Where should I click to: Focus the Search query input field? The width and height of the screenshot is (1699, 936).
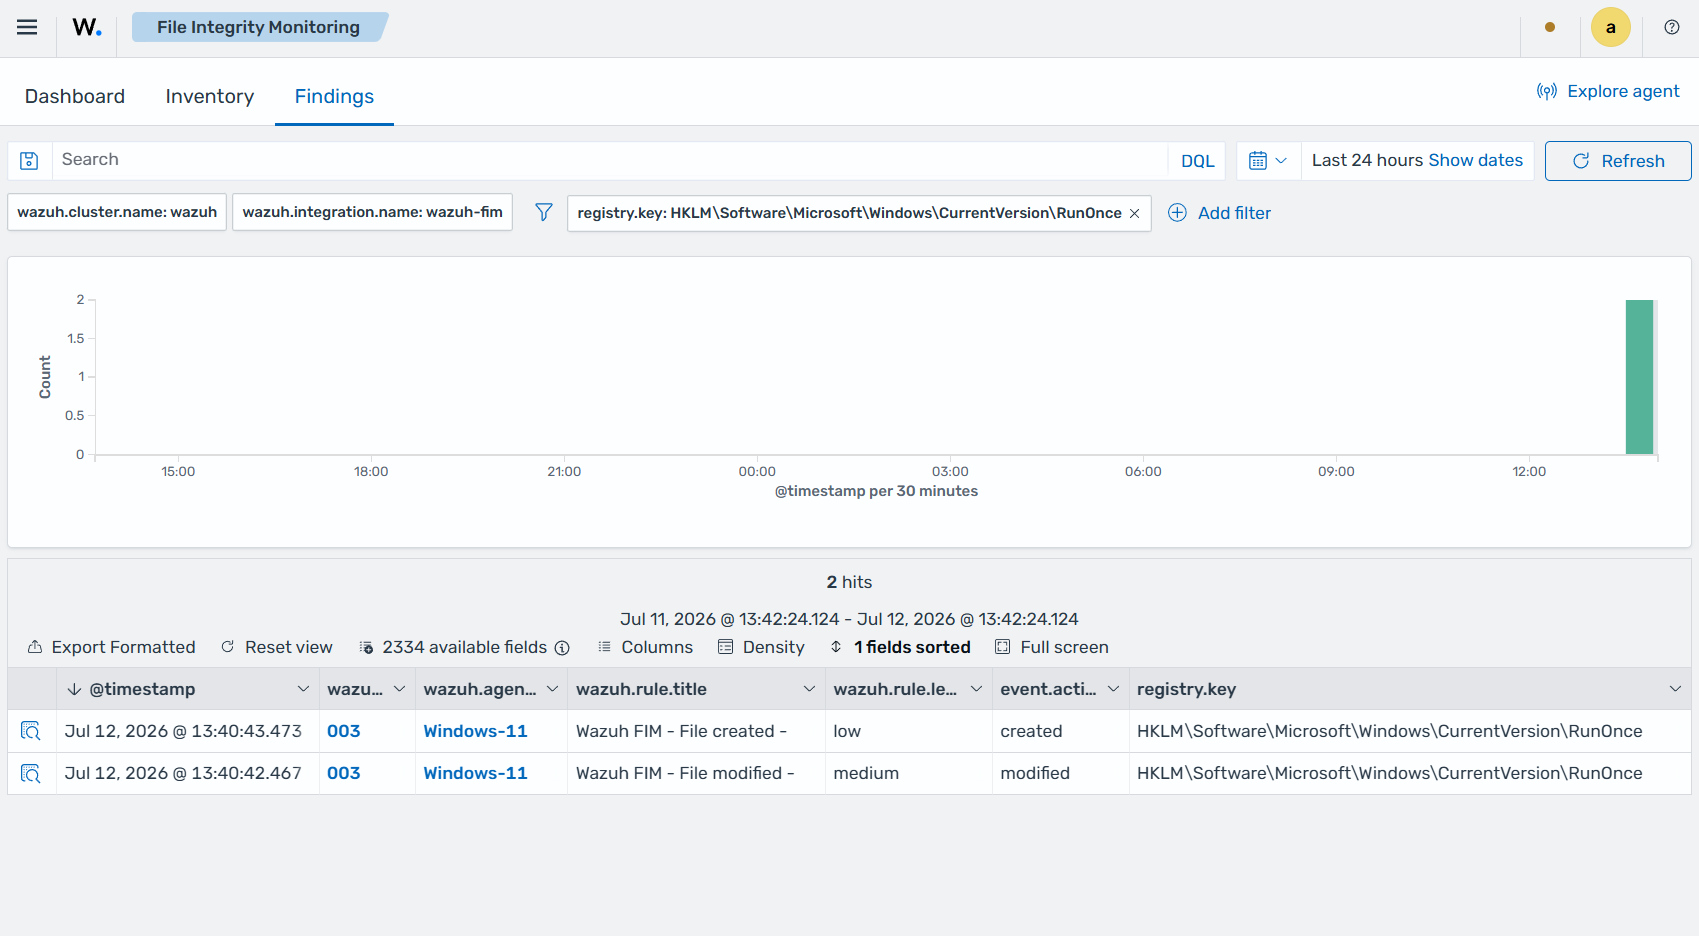609,160
